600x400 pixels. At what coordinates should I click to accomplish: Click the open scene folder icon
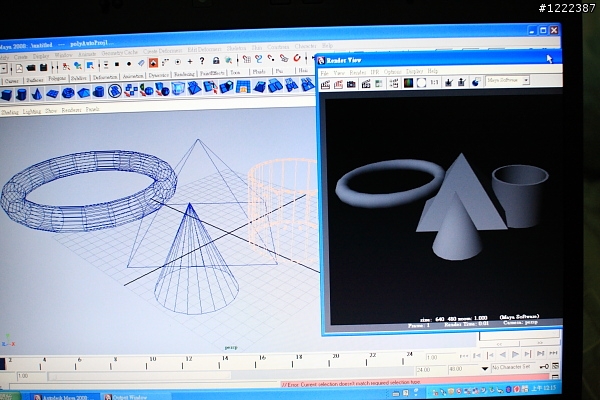tap(31, 68)
